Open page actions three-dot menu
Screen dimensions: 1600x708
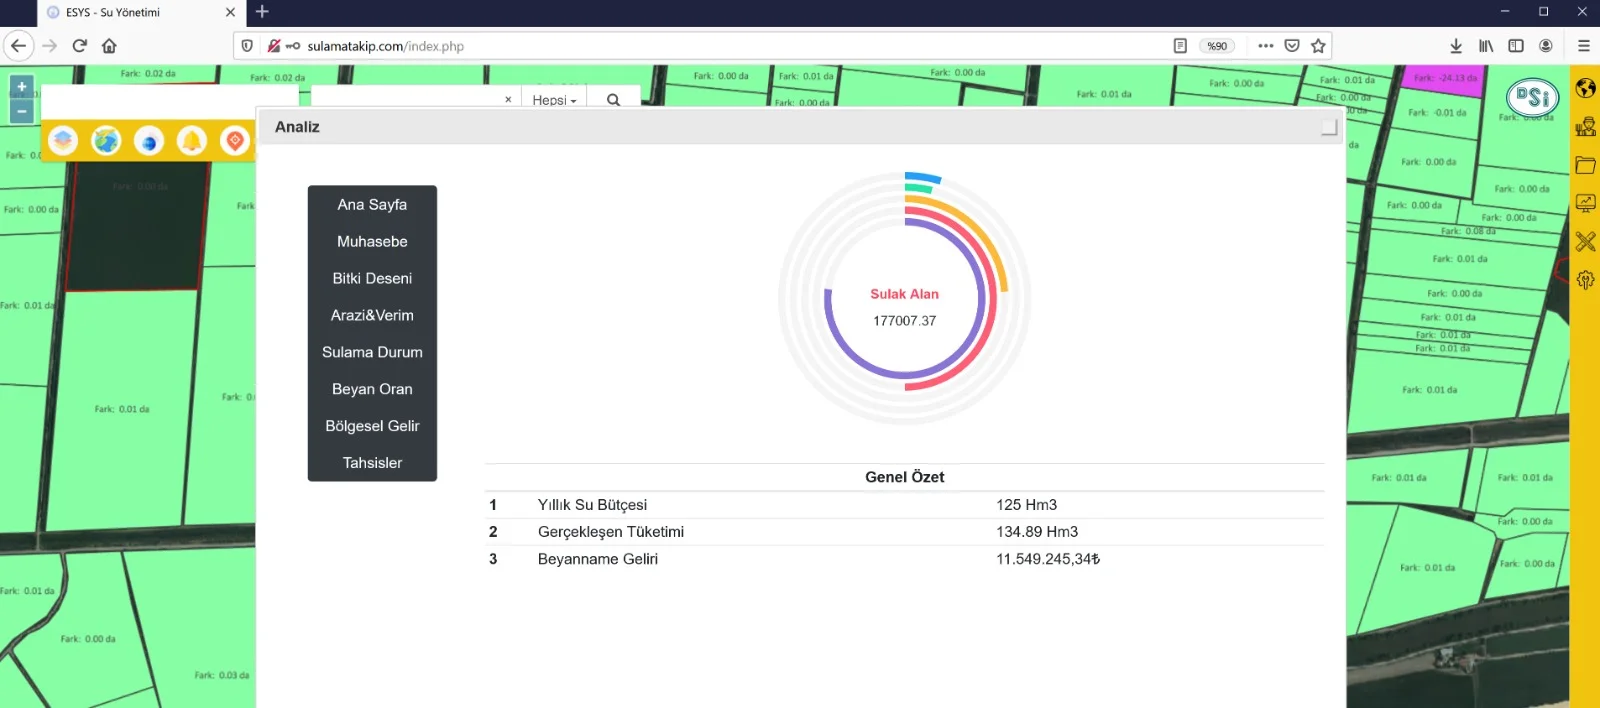click(1265, 46)
